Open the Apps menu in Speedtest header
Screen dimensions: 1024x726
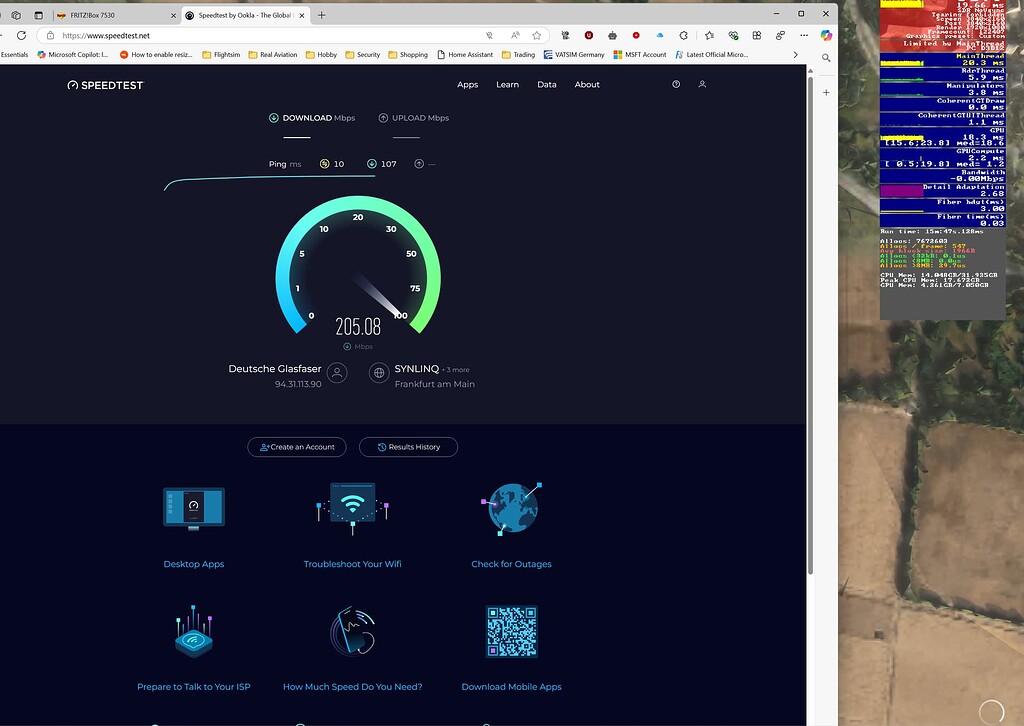[467, 85]
